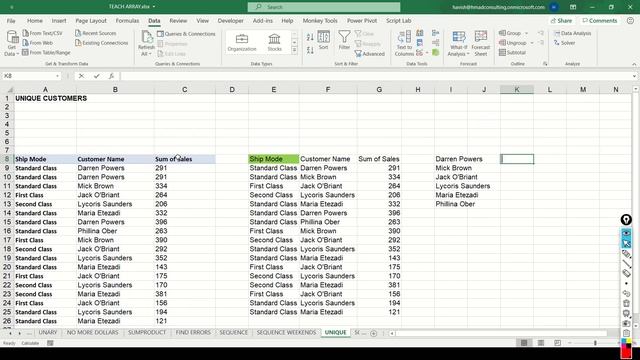Select cell K8

tap(517, 159)
